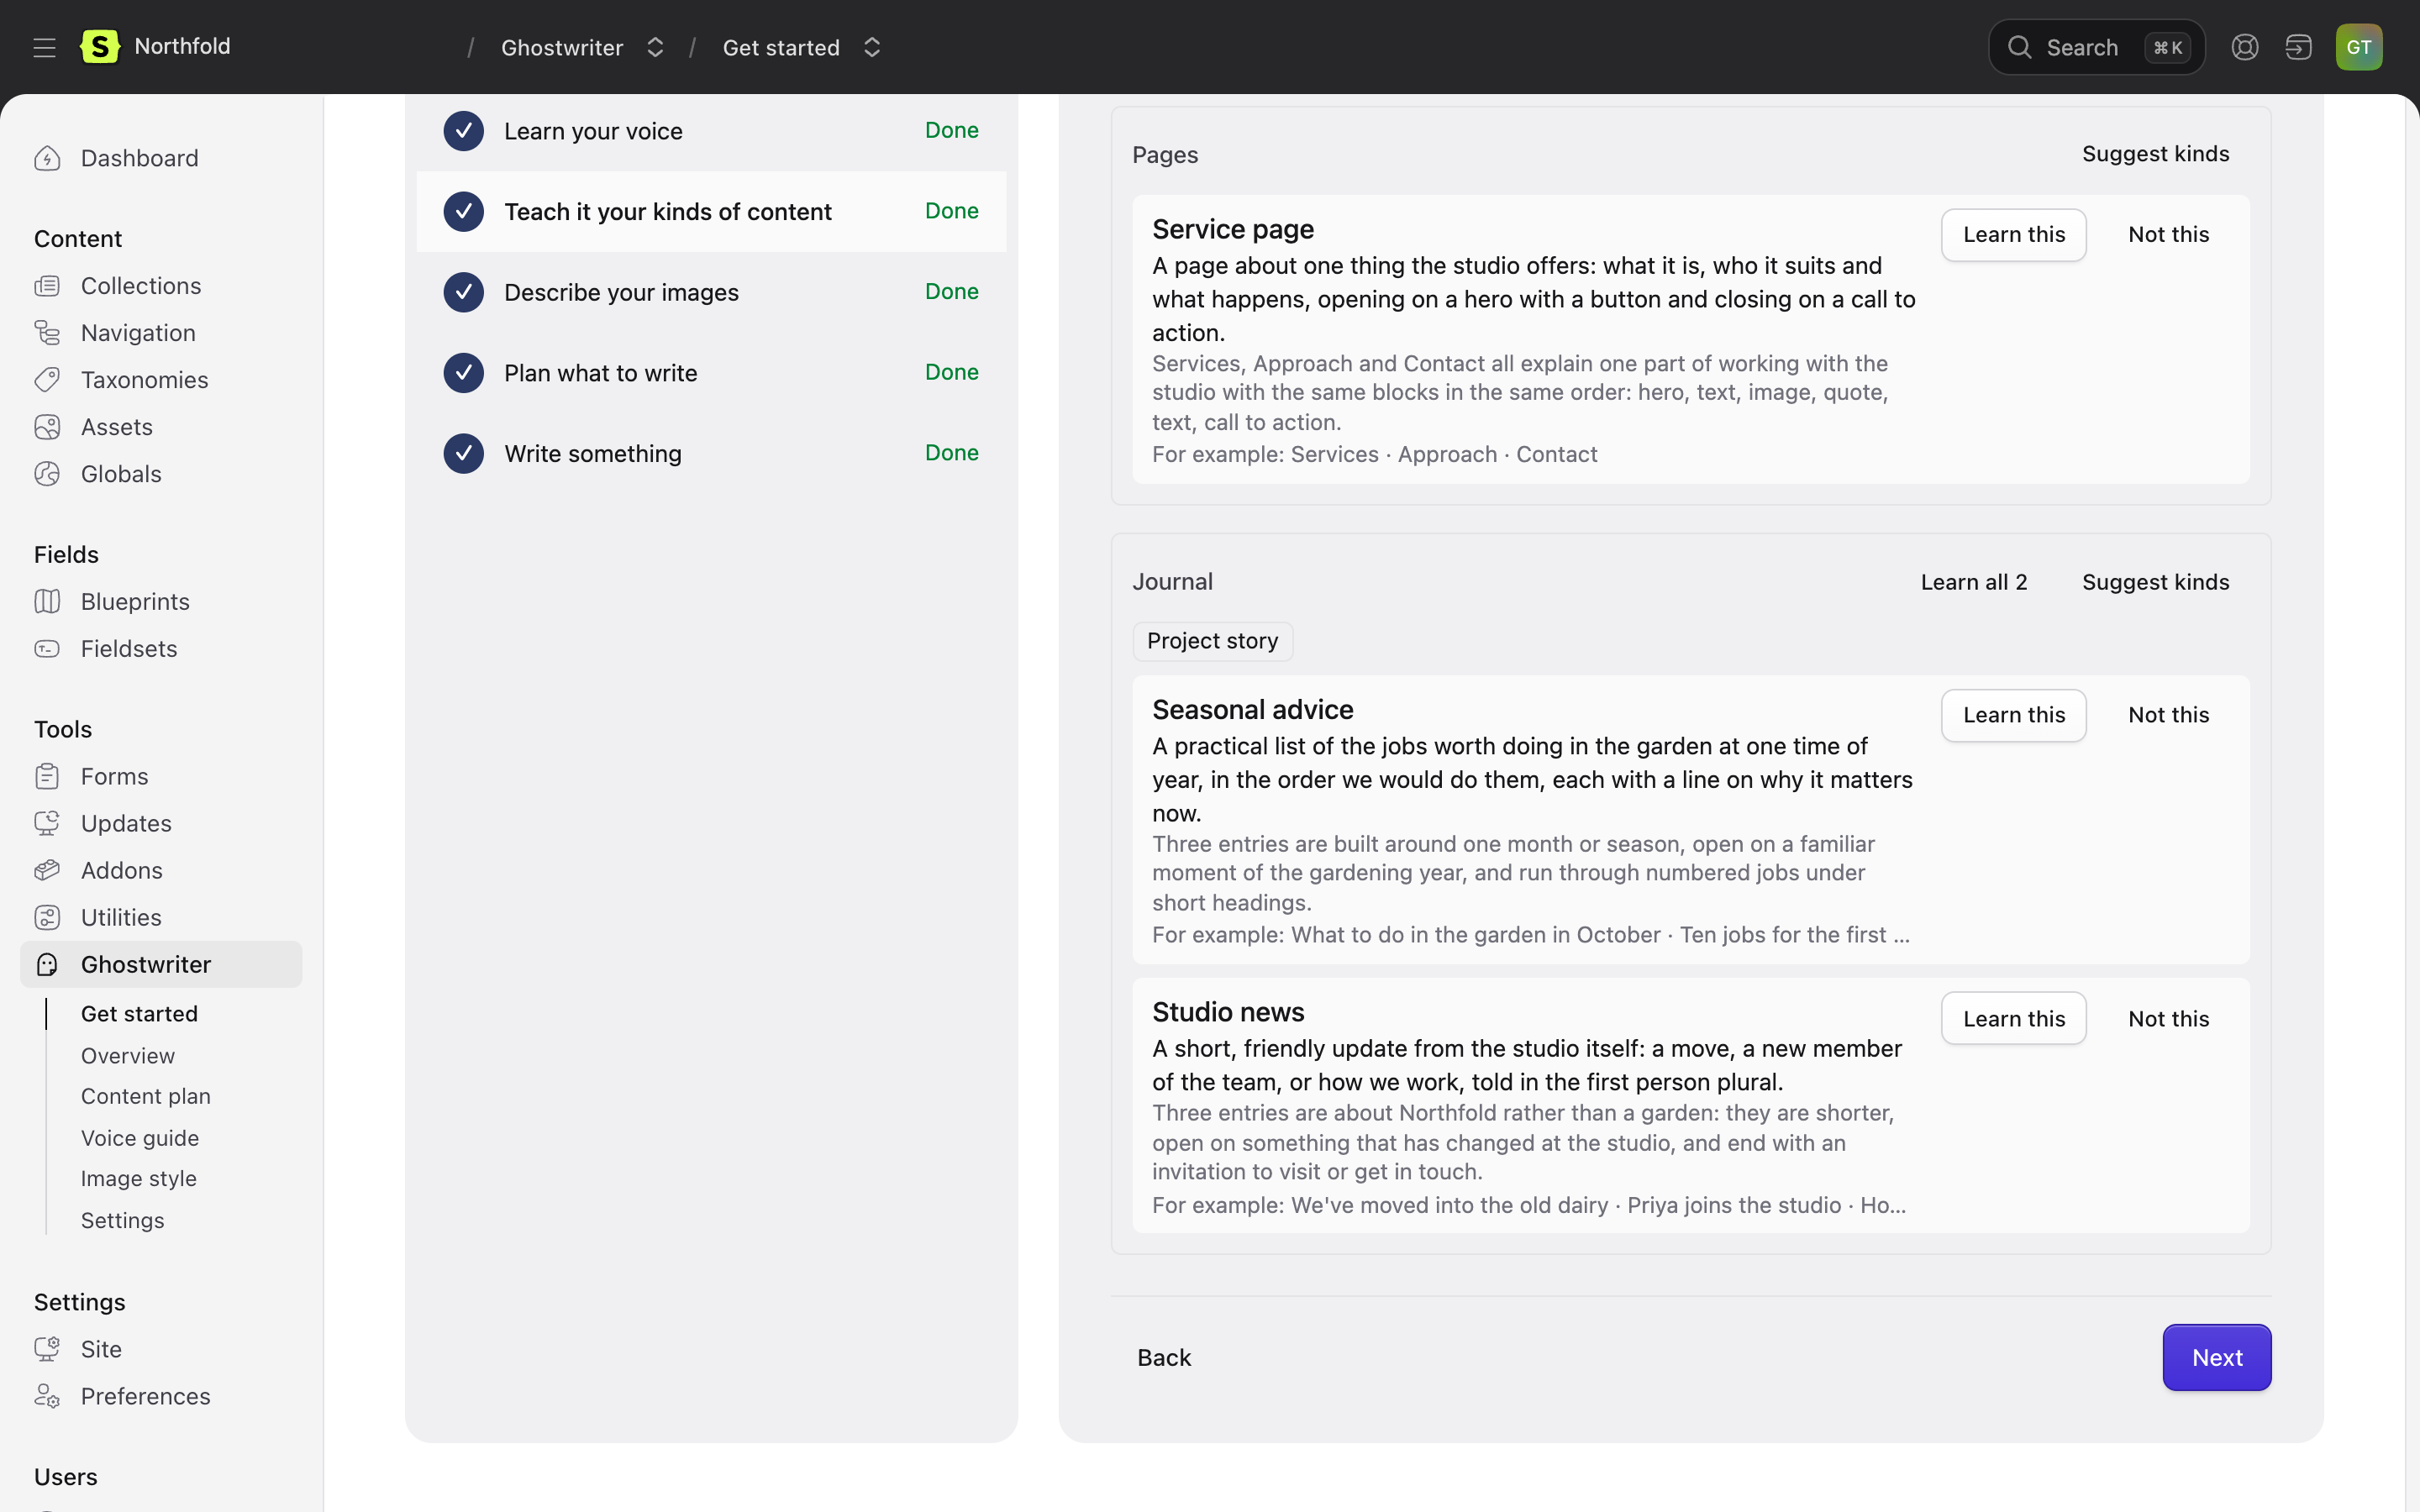Click the Utilities icon

(x=47, y=917)
